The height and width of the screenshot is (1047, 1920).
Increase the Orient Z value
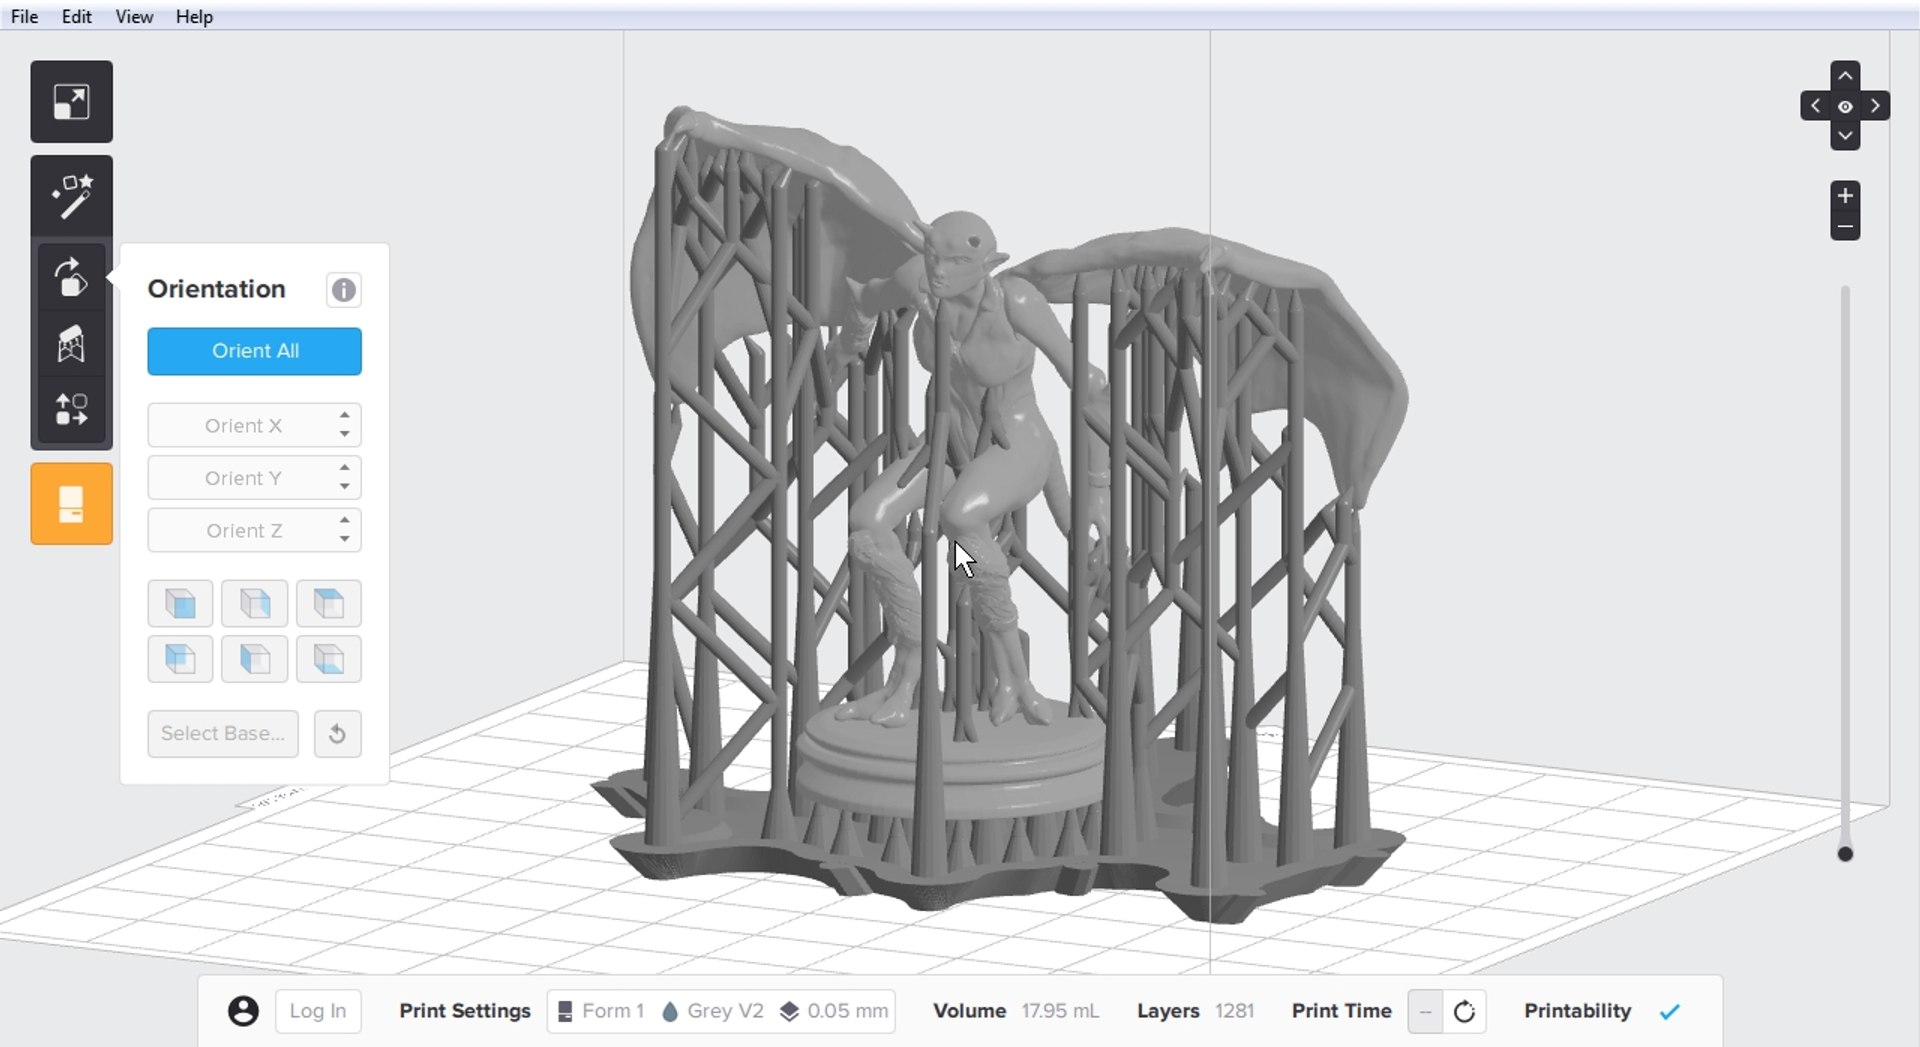(344, 520)
